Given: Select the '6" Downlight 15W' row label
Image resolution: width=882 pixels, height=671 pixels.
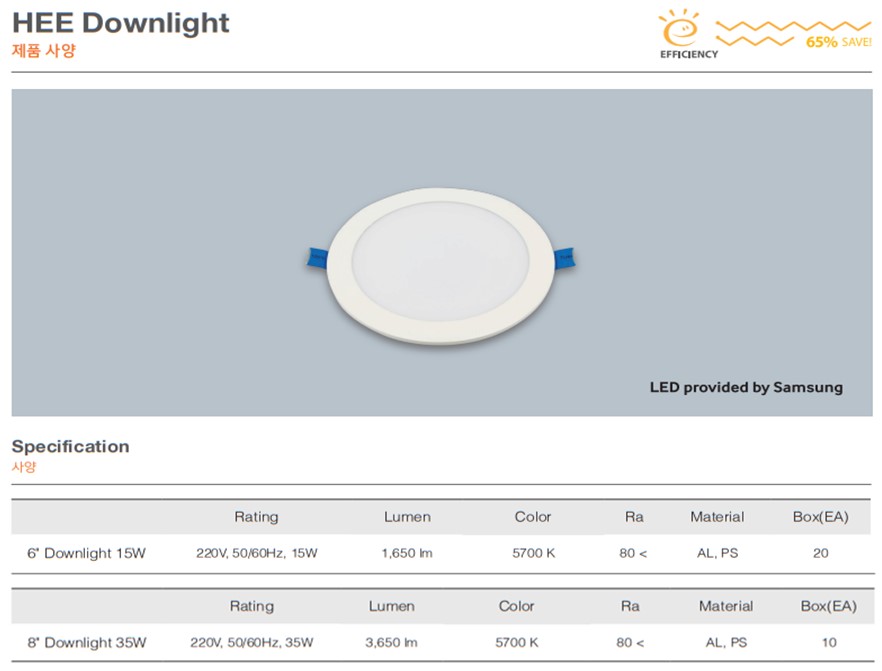Looking at the screenshot, I should (86, 553).
